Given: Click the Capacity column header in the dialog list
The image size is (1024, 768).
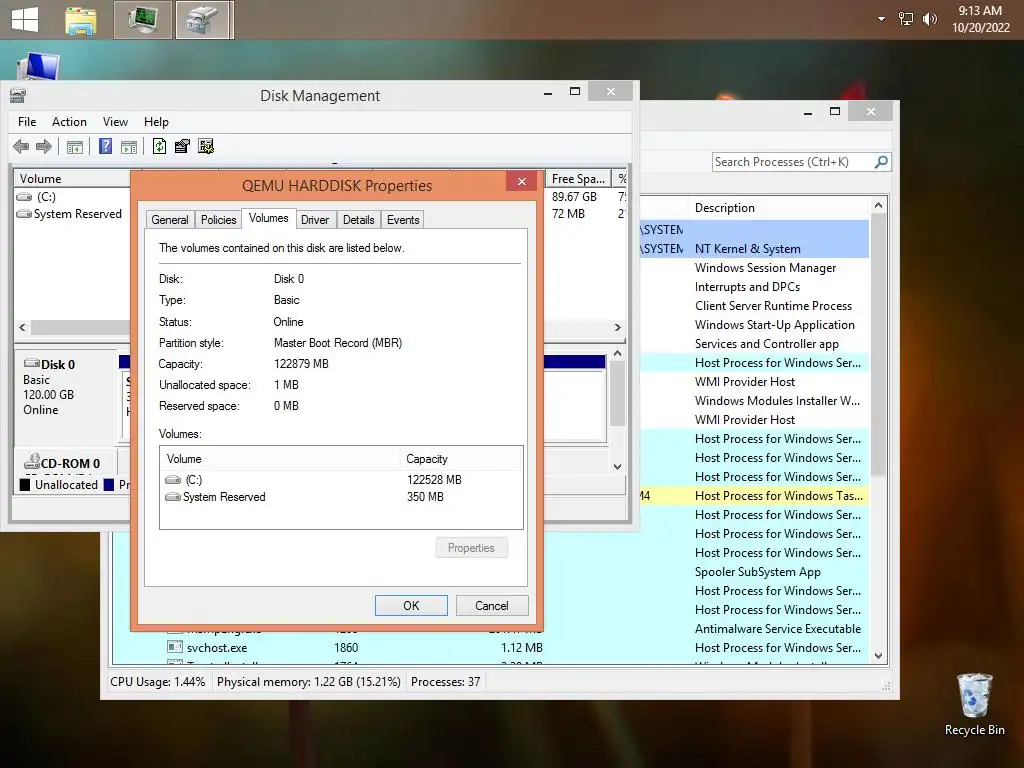Looking at the screenshot, I should click(x=461, y=458).
